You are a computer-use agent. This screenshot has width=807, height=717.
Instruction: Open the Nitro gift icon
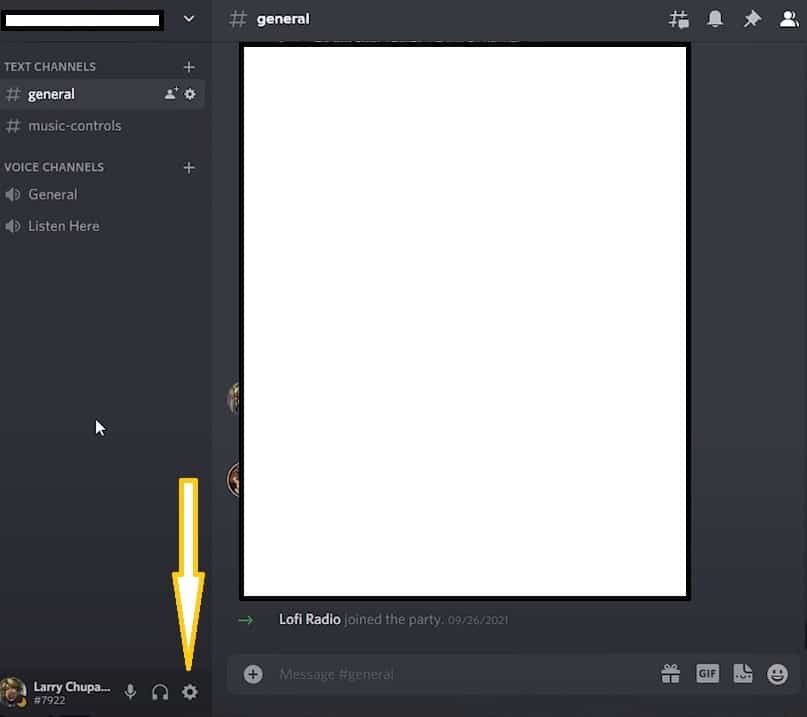click(671, 674)
